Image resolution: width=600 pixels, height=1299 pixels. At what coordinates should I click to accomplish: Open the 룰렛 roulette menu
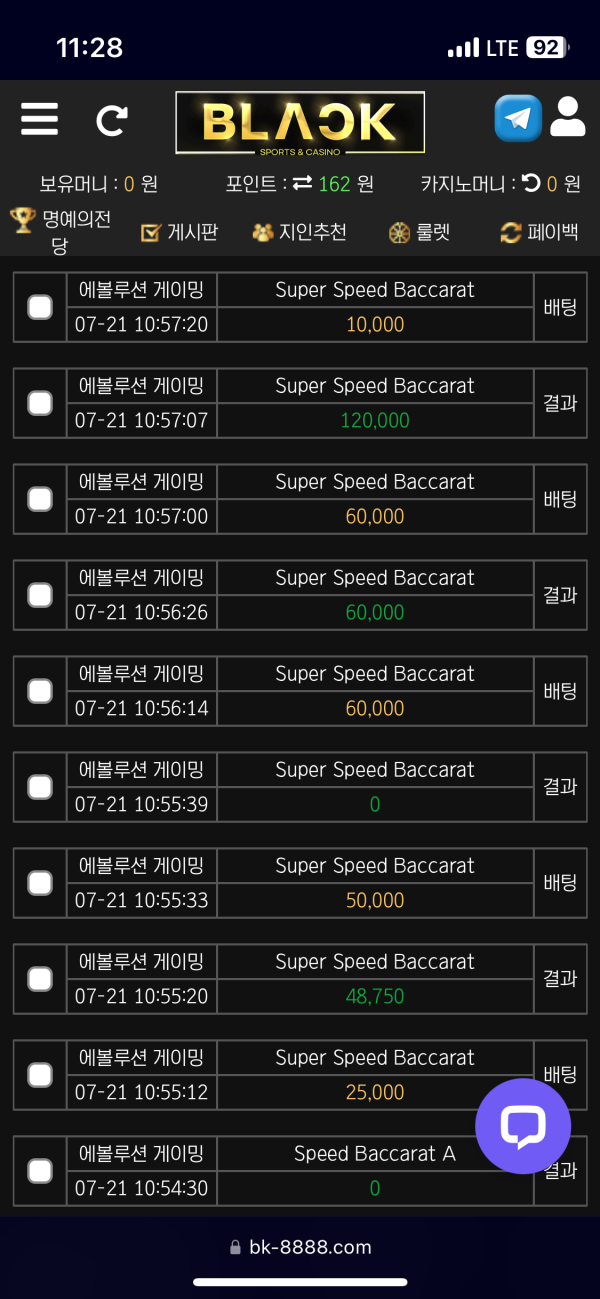[420, 232]
